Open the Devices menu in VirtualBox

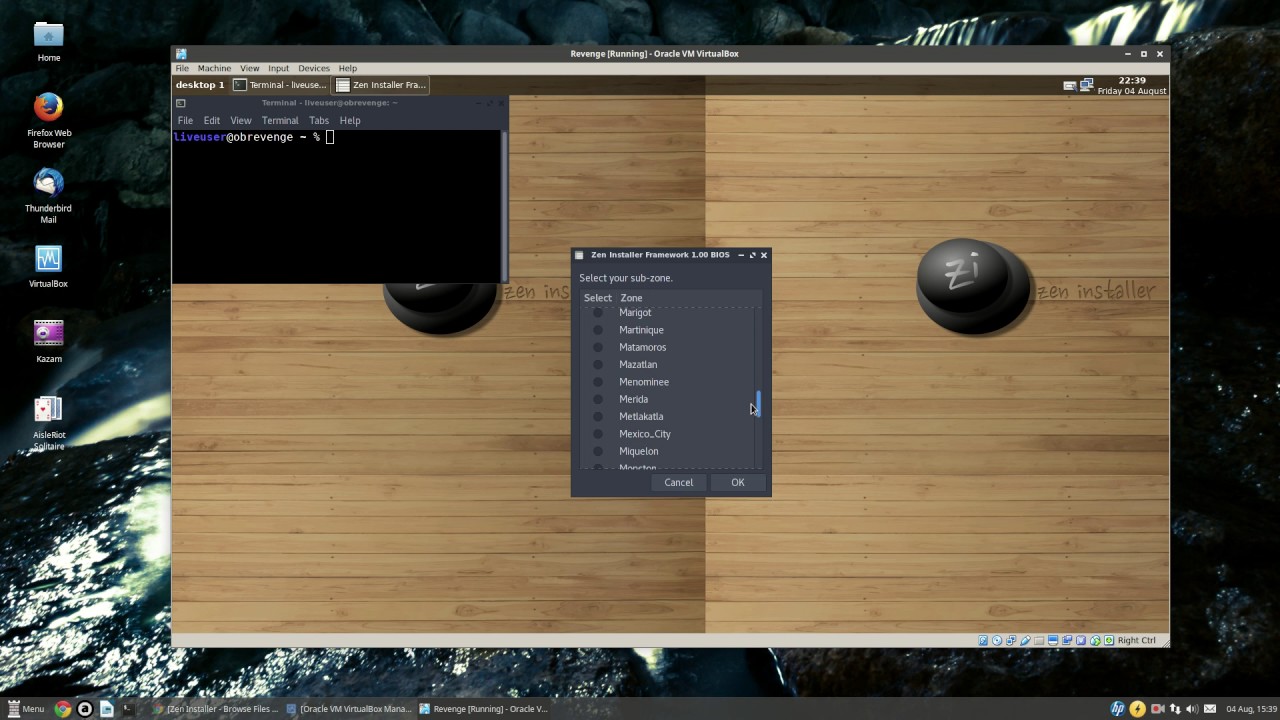point(313,68)
